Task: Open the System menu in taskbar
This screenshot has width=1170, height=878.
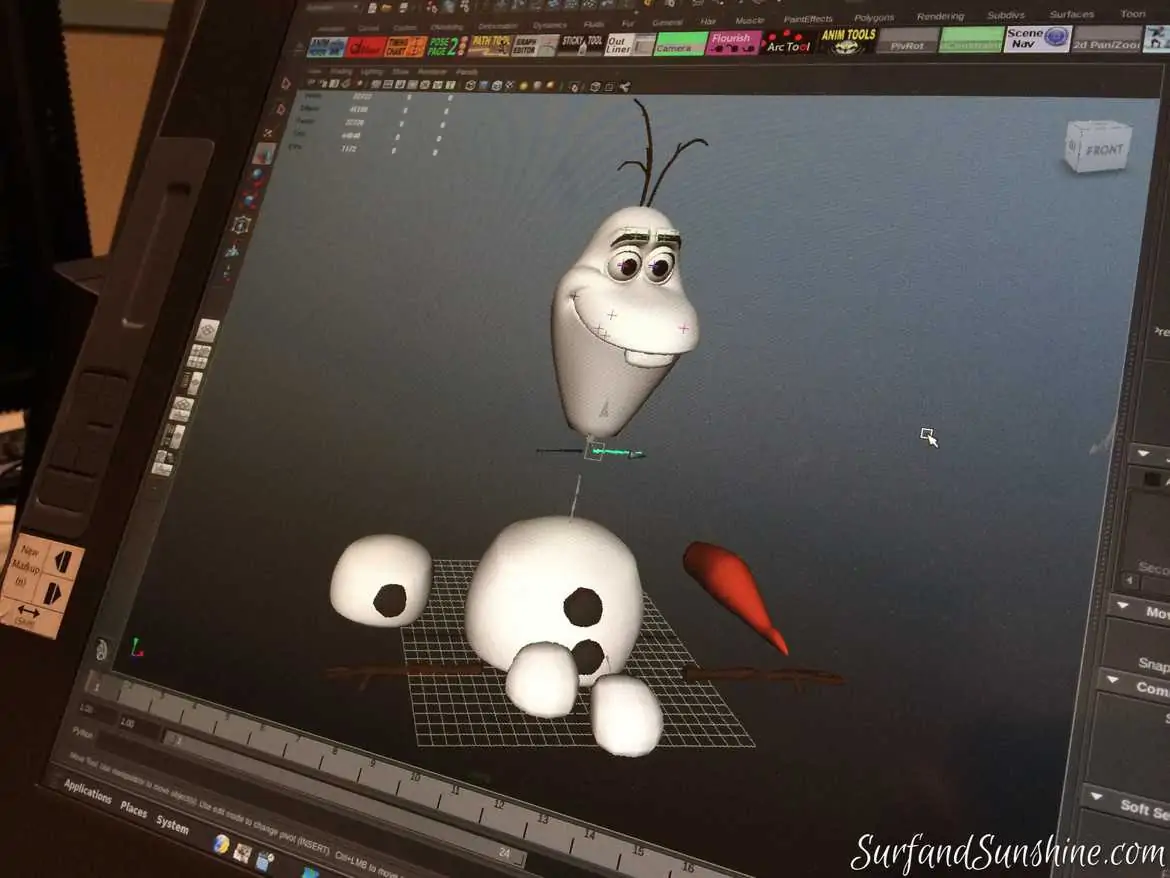Action: click(172, 824)
